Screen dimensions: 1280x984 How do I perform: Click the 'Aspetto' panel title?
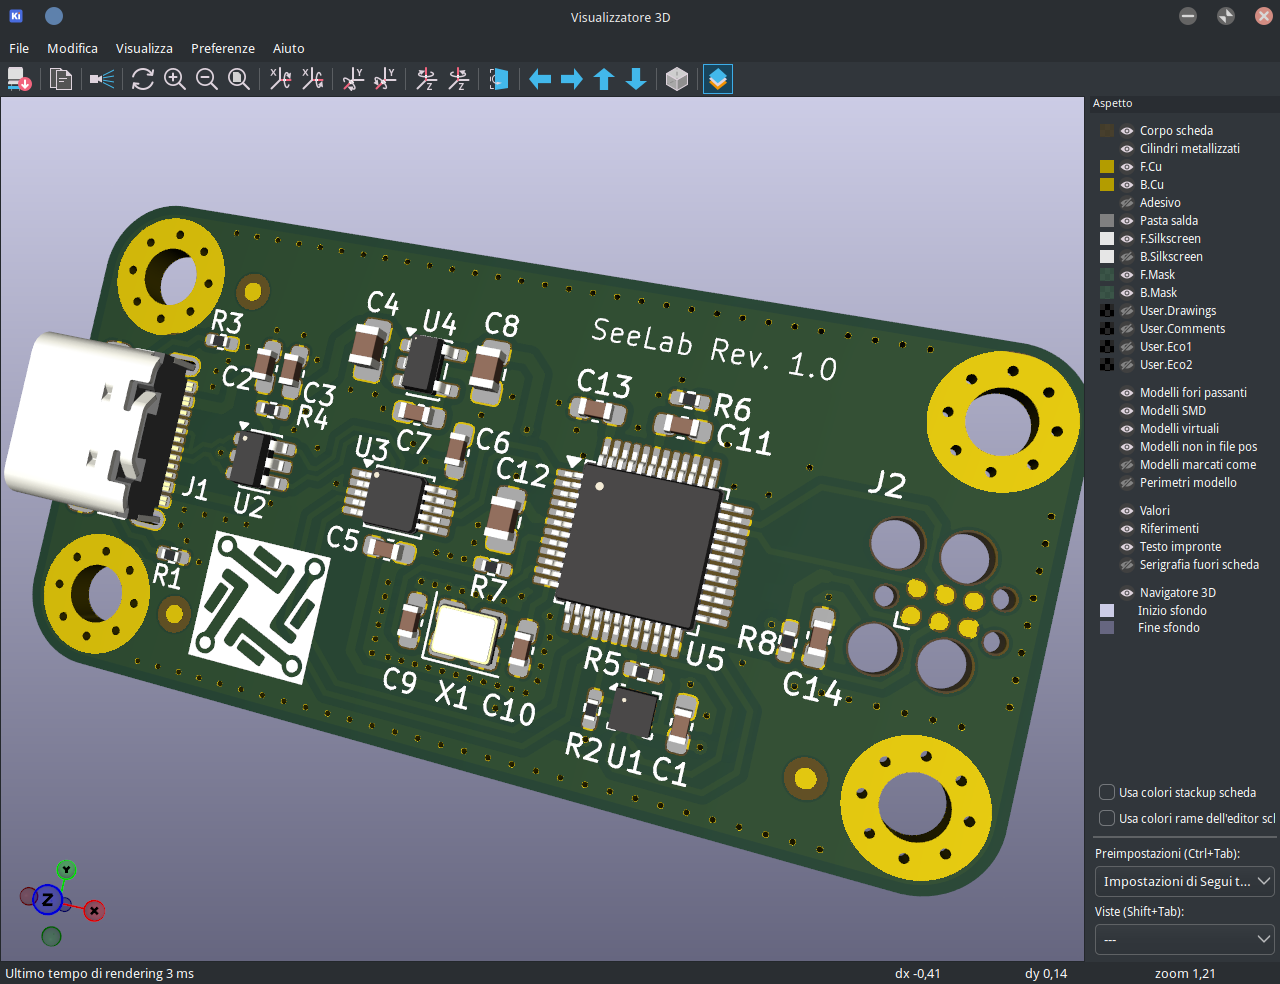1113,103
